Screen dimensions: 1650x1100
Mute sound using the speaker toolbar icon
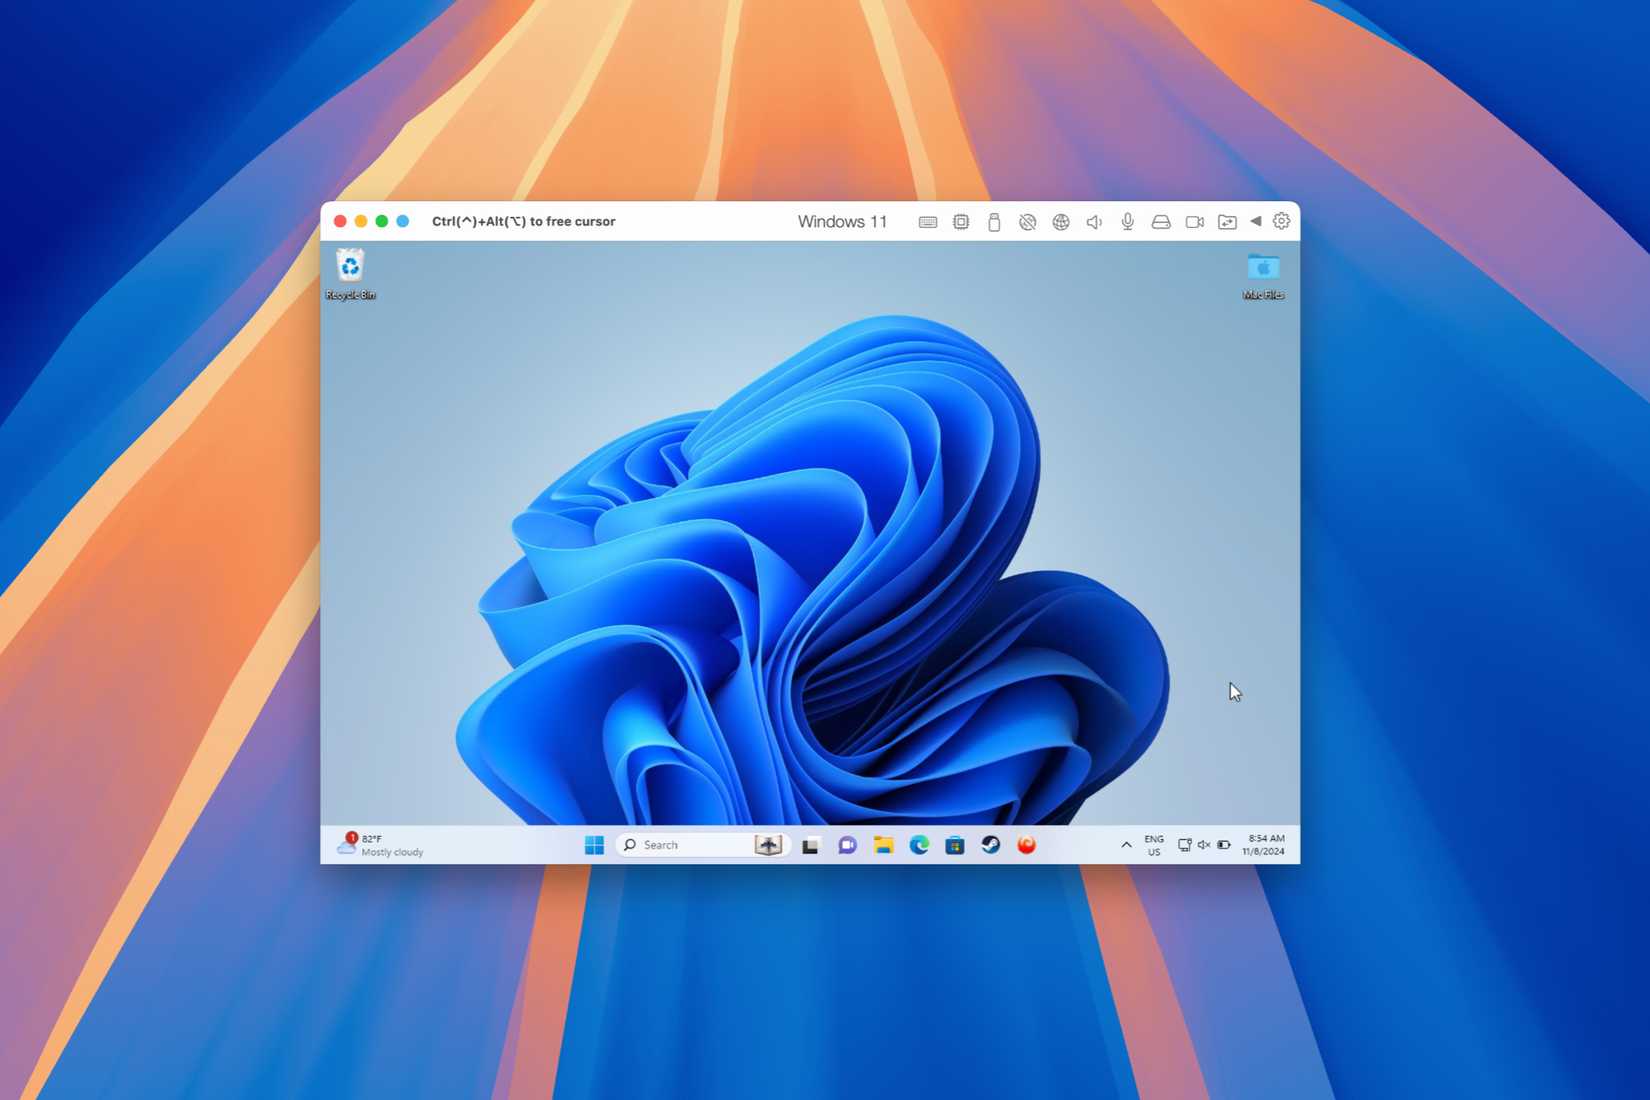1094,221
